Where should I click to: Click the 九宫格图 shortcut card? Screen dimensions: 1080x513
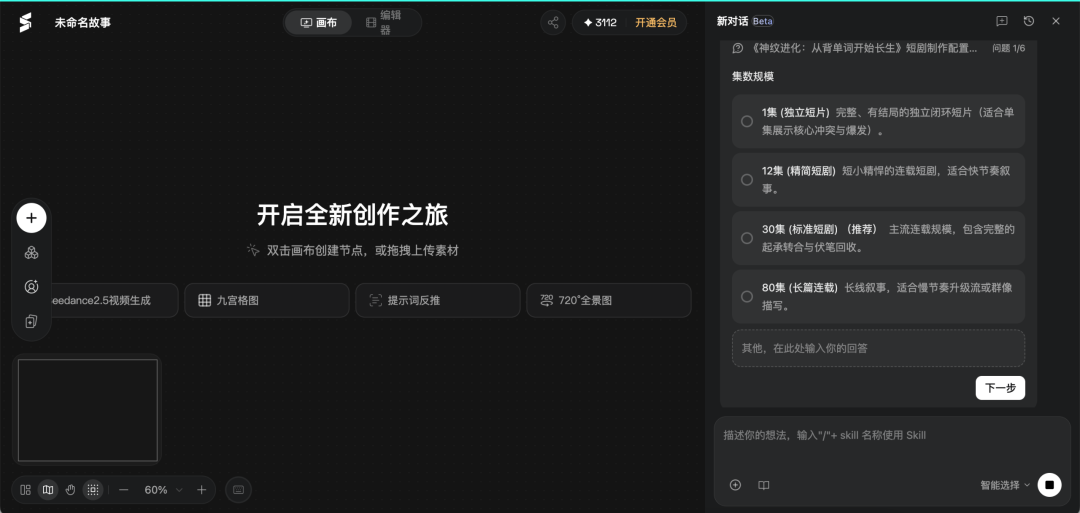point(267,300)
